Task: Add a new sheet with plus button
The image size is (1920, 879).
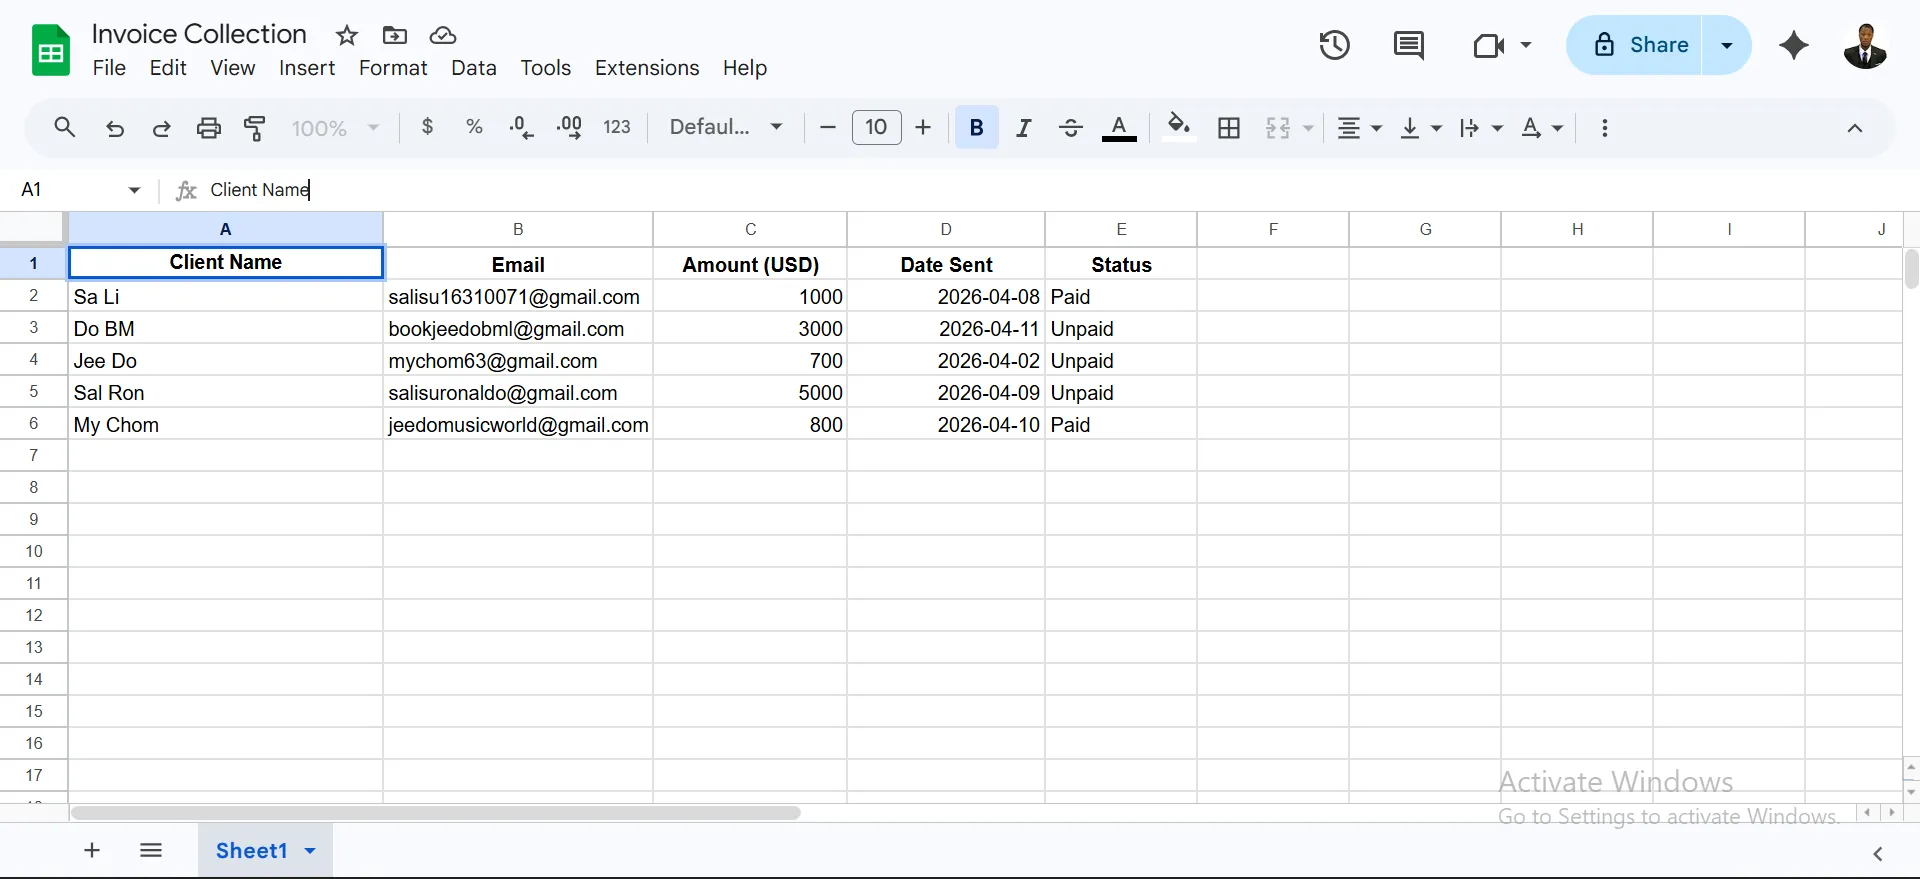Action: (92, 850)
